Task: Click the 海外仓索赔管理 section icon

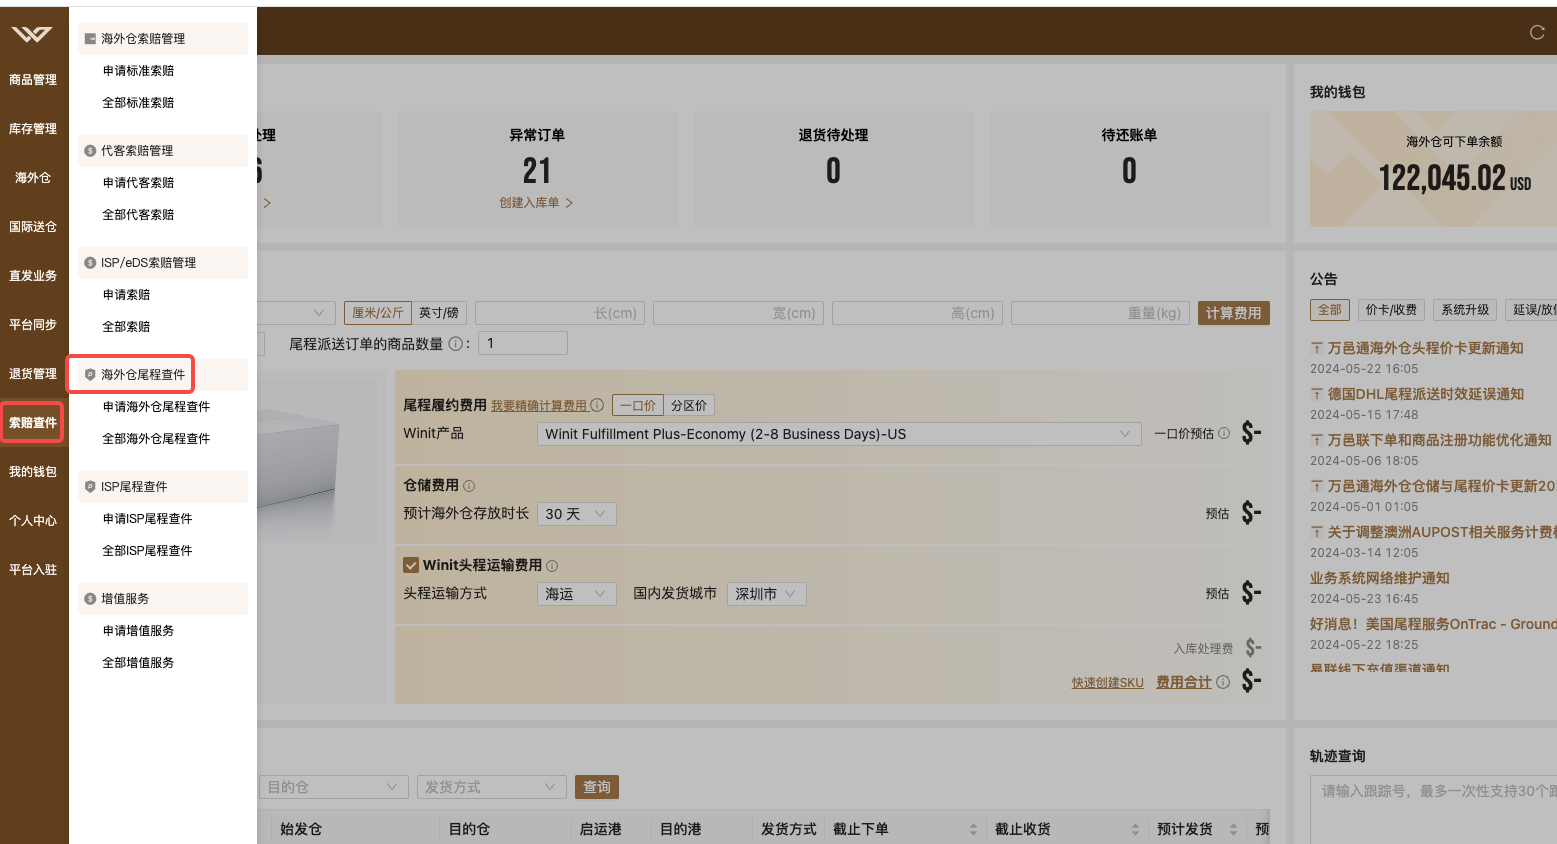Action: pos(90,39)
